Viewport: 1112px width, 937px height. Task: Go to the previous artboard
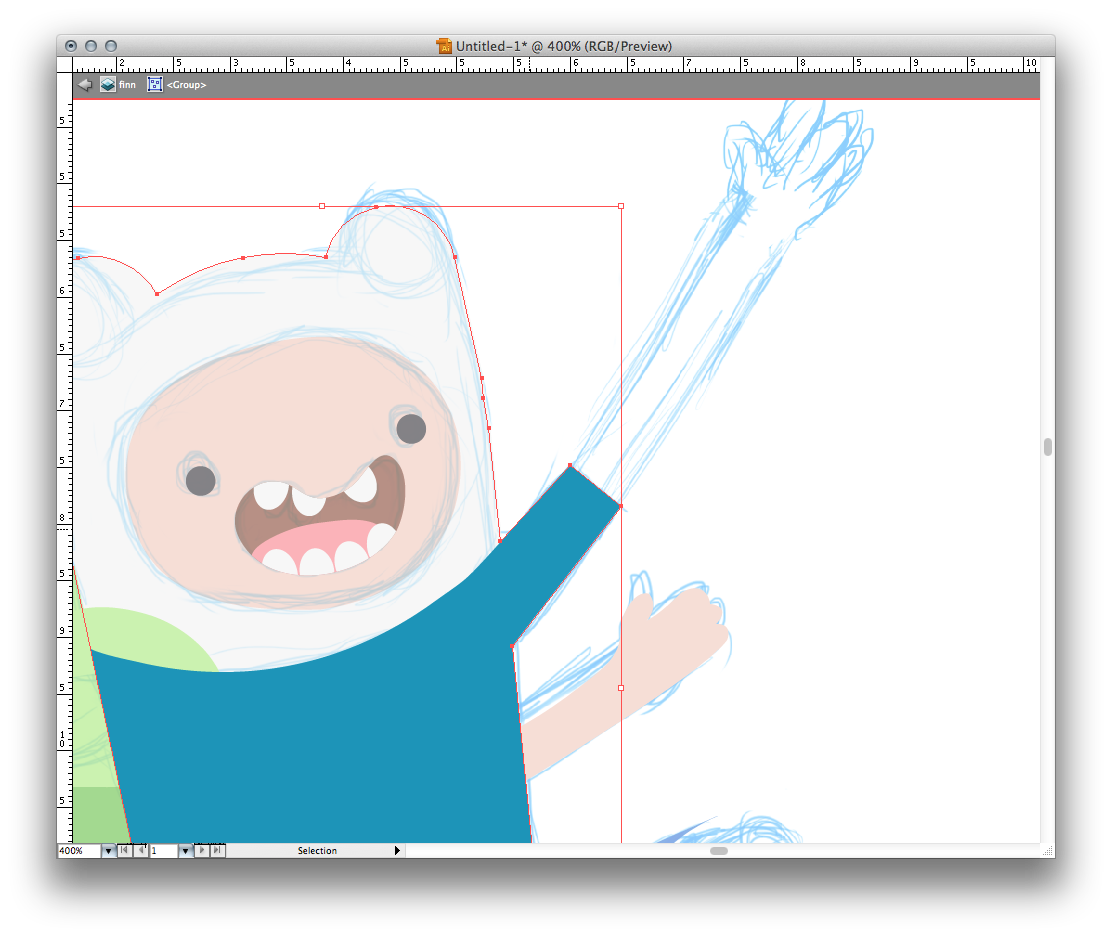coord(141,851)
